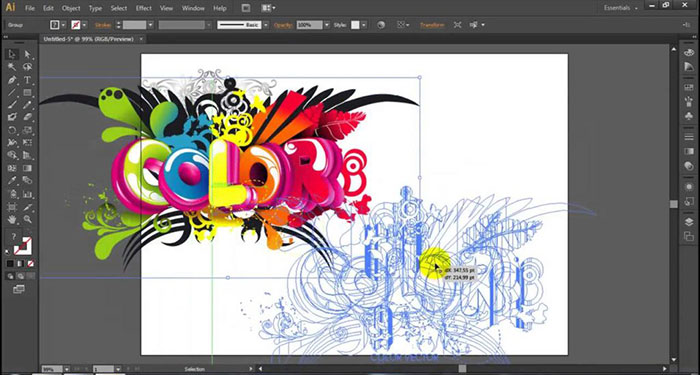This screenshot has width=700, height=375.
Task: Open Essentials workspace switcher
Action: click(x=620, y=8)
